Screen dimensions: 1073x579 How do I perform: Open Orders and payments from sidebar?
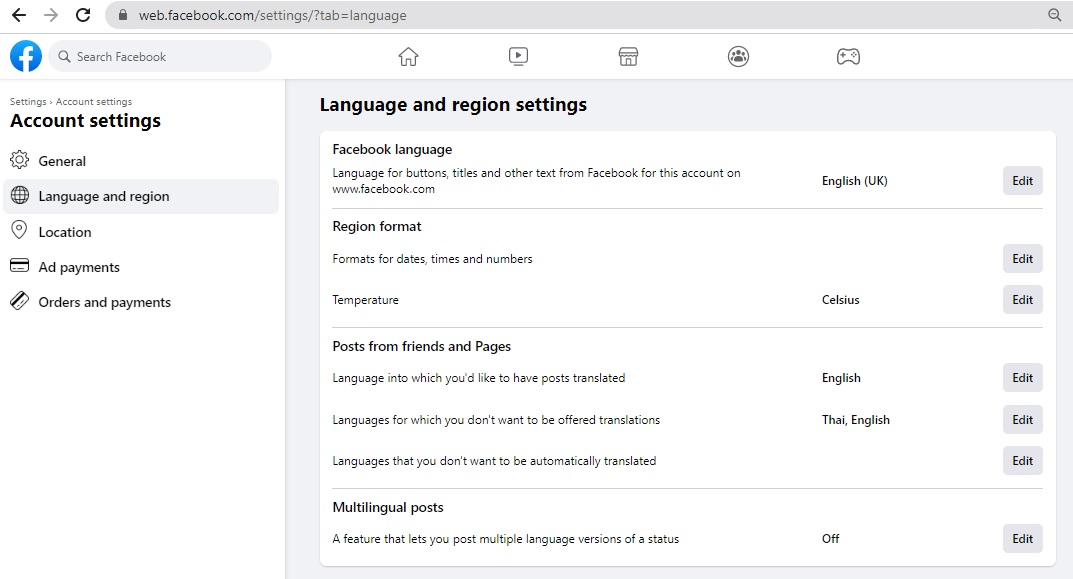pyautogui.click(x=105, y=302)
